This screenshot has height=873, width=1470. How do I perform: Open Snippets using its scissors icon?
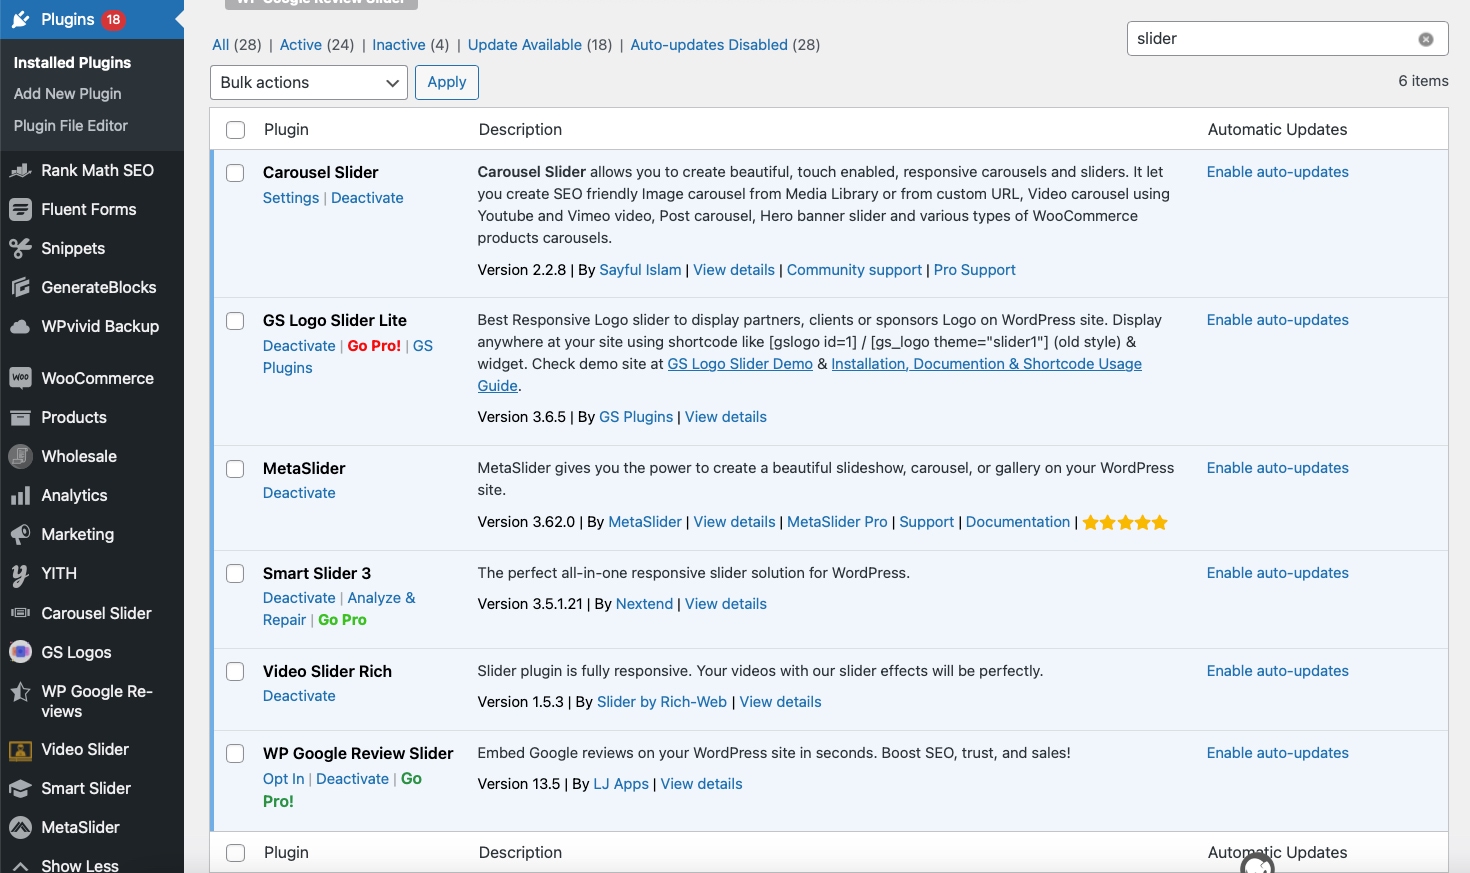pos(20,248)
